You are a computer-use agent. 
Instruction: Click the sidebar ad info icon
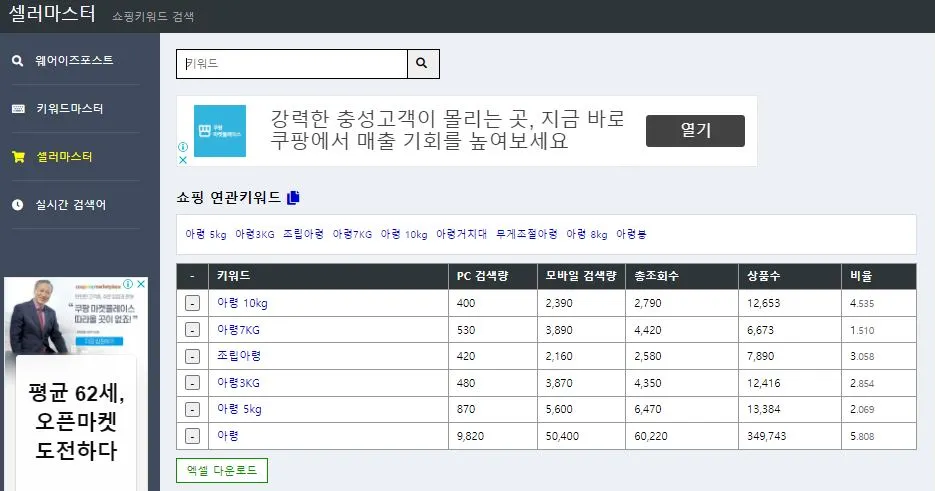pos(128,284)
